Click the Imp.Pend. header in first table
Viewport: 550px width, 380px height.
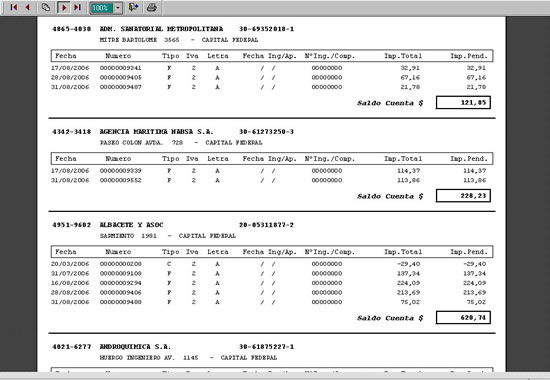point(469,56)
